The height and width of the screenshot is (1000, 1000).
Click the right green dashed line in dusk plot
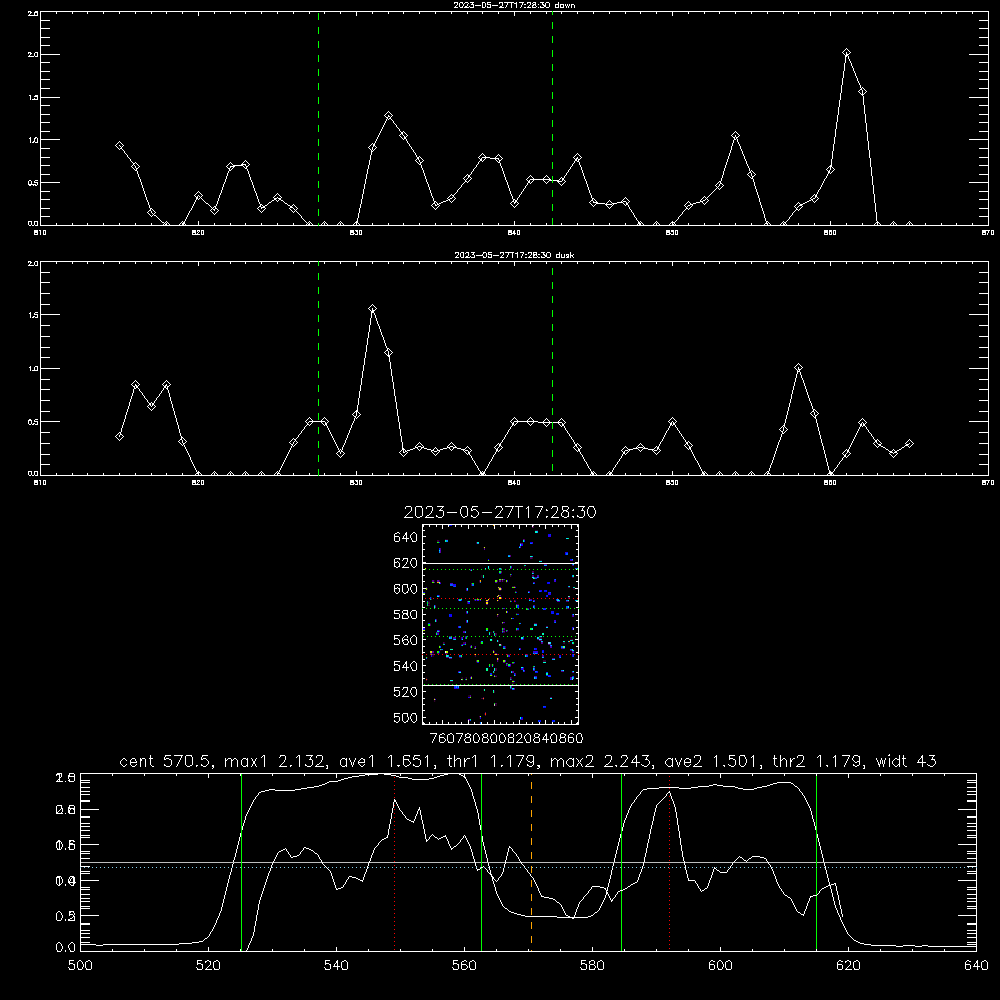click(x=552, y=368)
